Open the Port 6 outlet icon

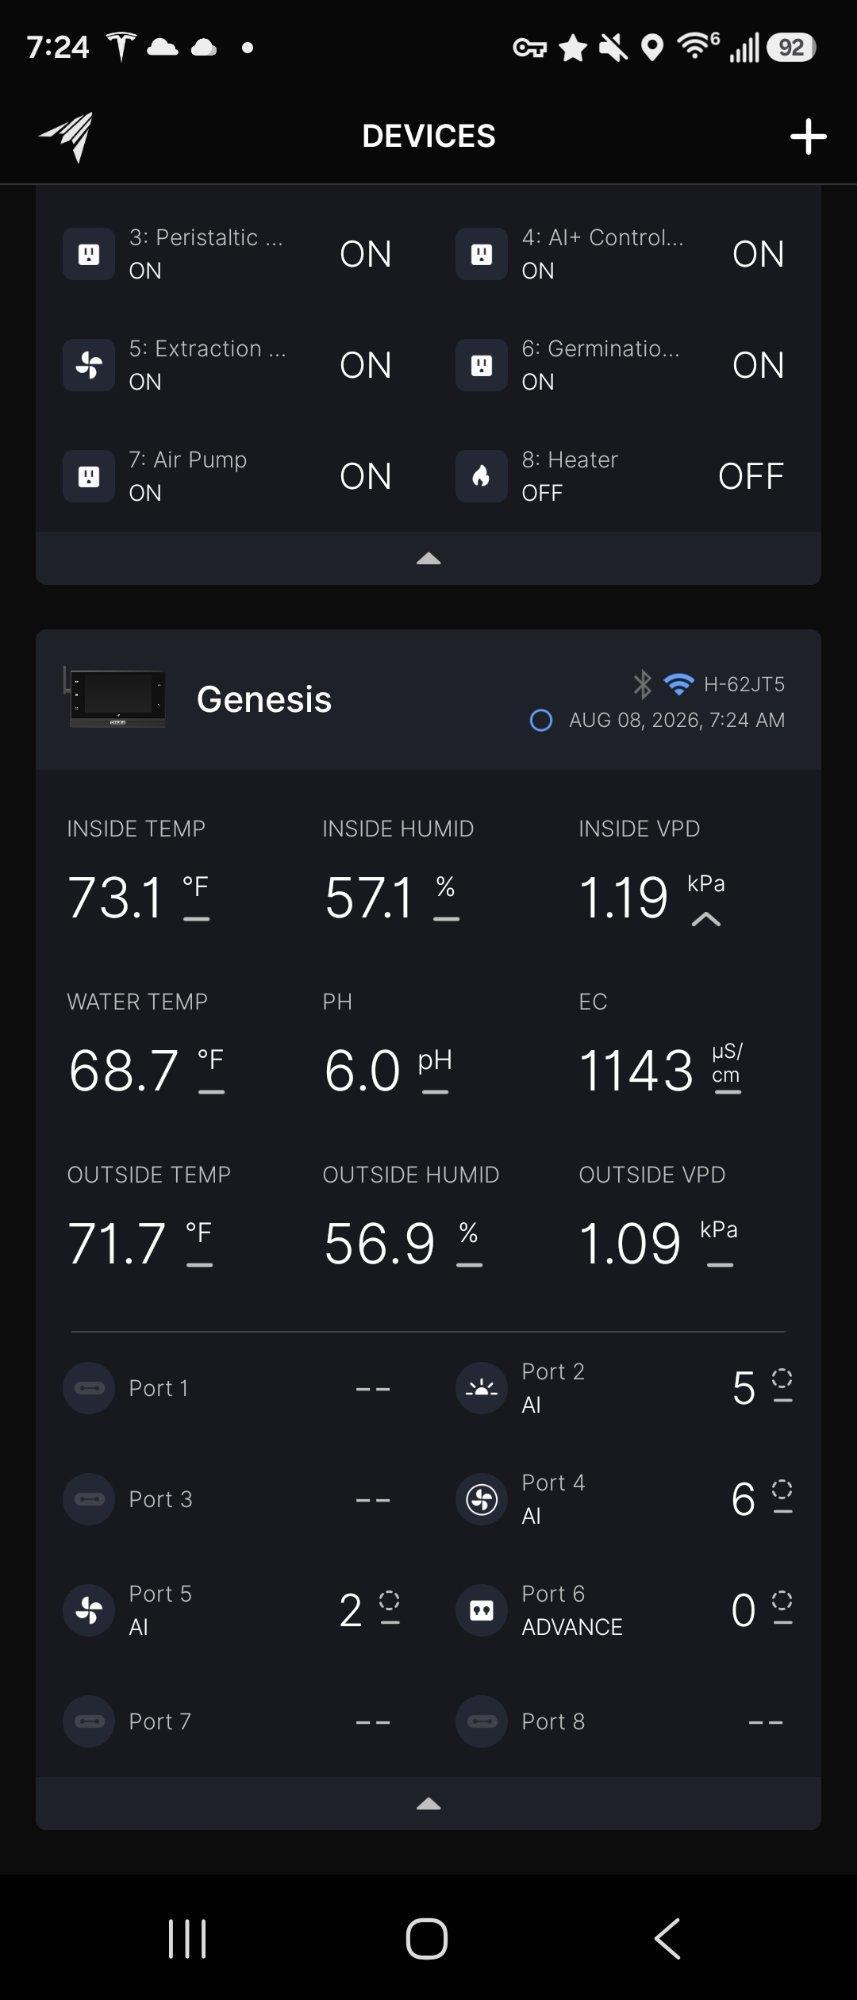tap(481, 1610)
